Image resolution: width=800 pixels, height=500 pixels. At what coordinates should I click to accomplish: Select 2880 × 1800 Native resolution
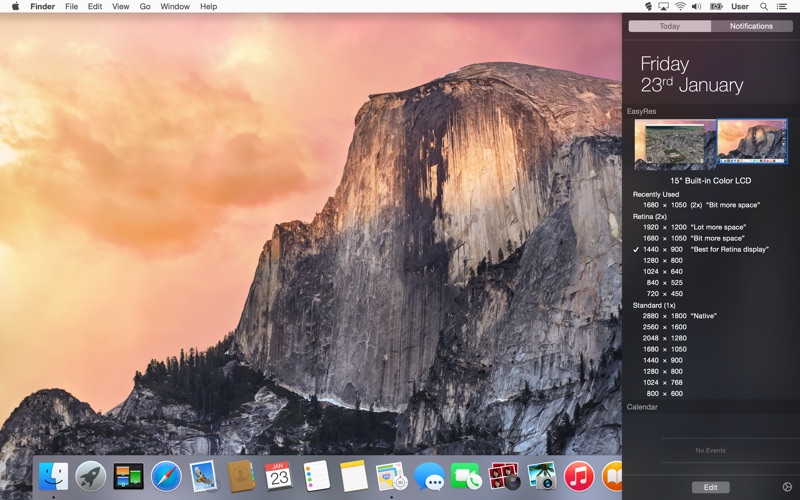[x=680, y=316]
